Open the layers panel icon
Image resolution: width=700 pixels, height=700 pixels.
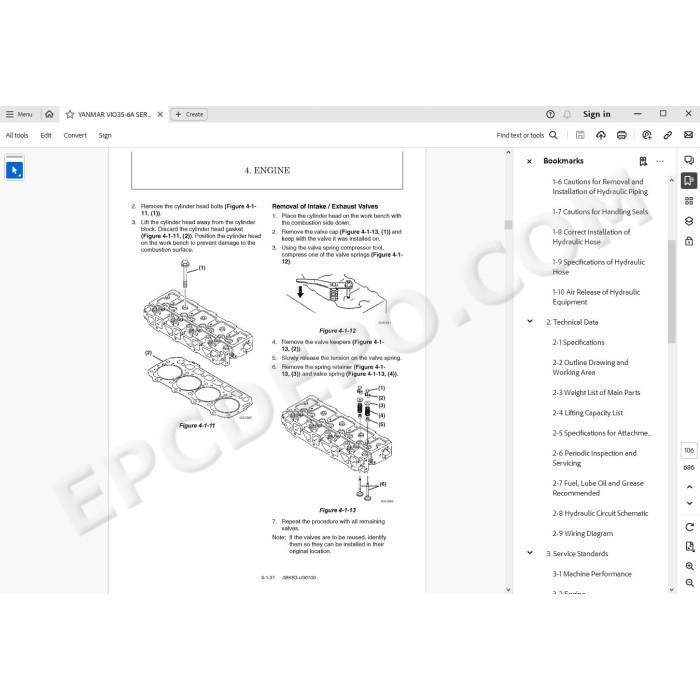tap(689, 221)
